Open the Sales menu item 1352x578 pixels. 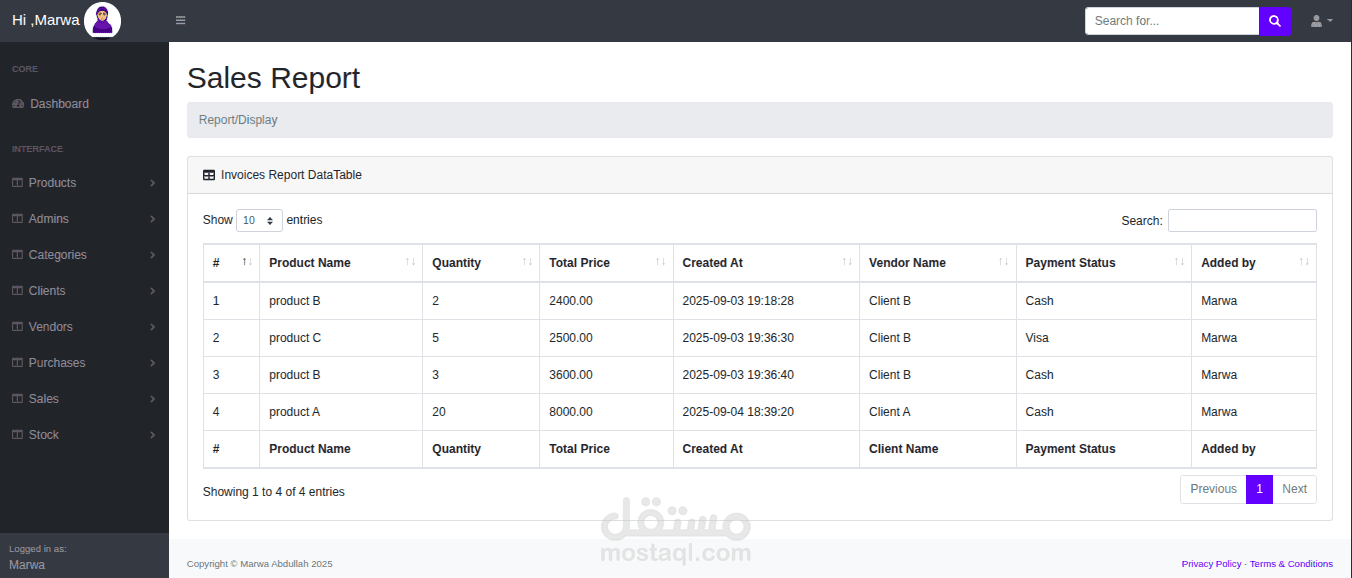click(84, 399)
